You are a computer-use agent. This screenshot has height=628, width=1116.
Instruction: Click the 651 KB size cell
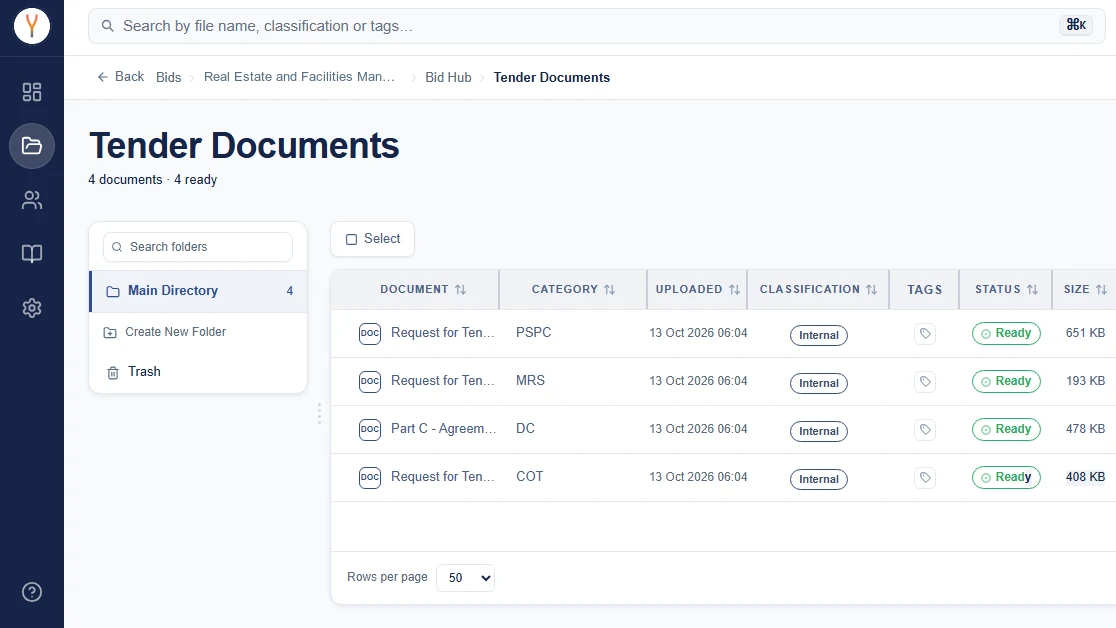tap(1085, 333)
